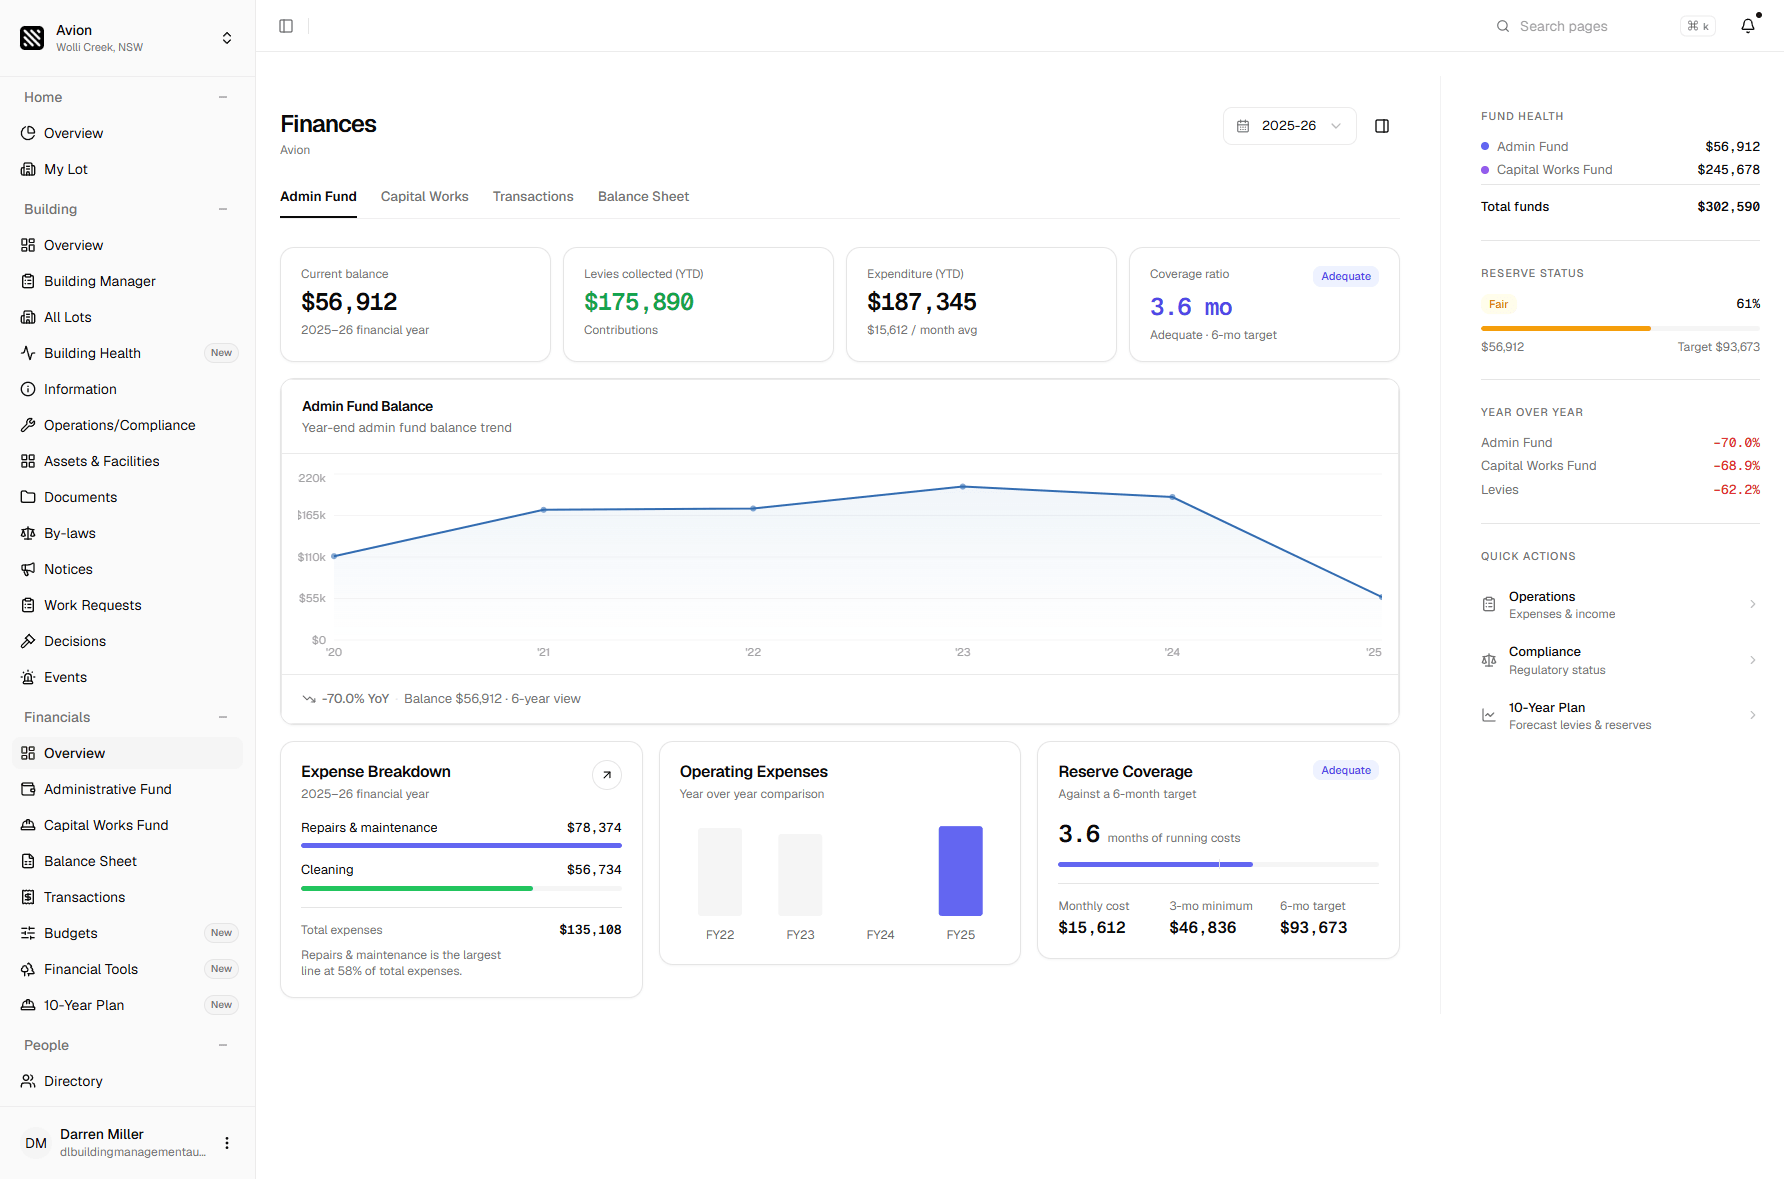
Task: Collapse the People section
Action: pos(223,1045)
